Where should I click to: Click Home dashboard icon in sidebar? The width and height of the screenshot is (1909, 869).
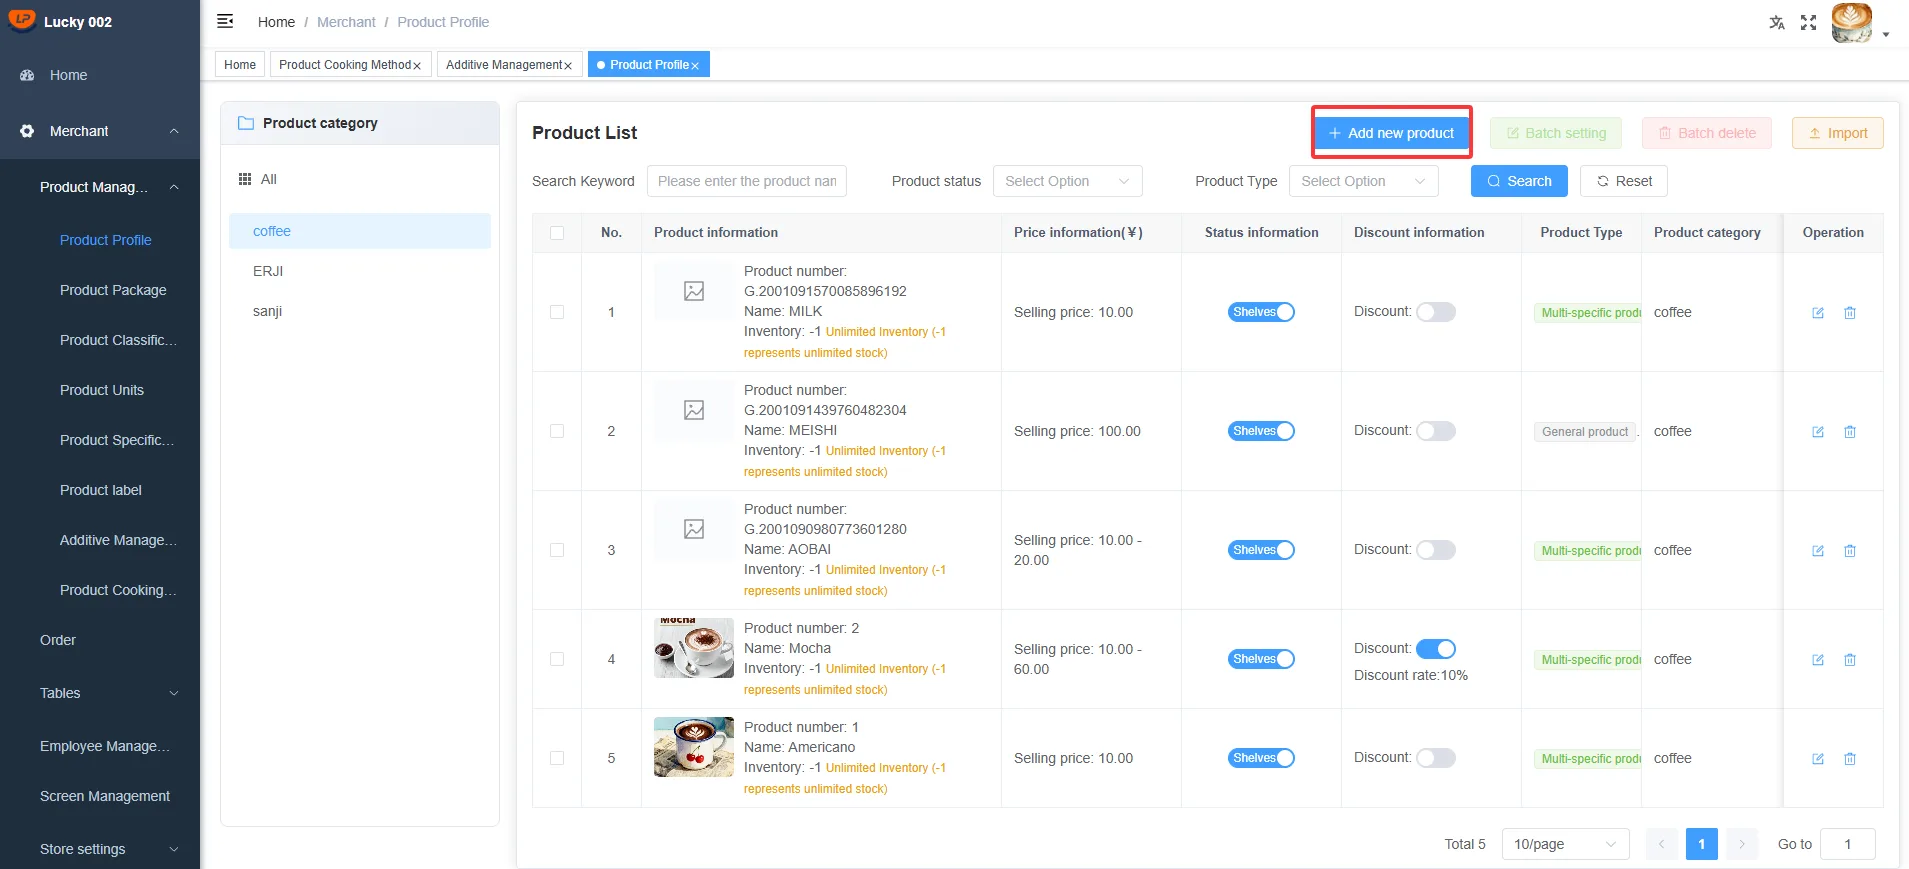tap(27, 75)
